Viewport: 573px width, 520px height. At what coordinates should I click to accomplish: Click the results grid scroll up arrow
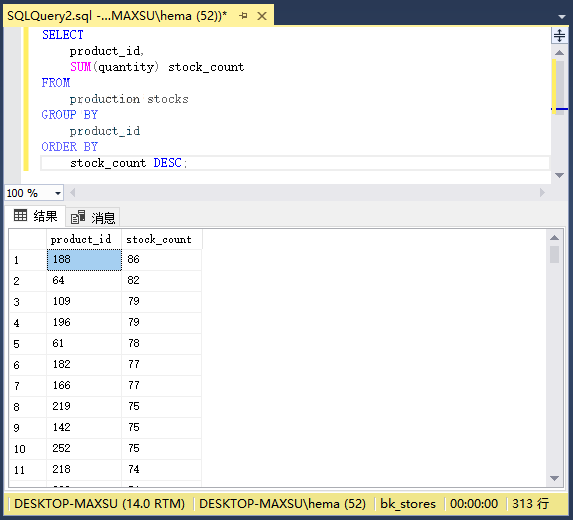pyautogui.click(x=554, y=238)
